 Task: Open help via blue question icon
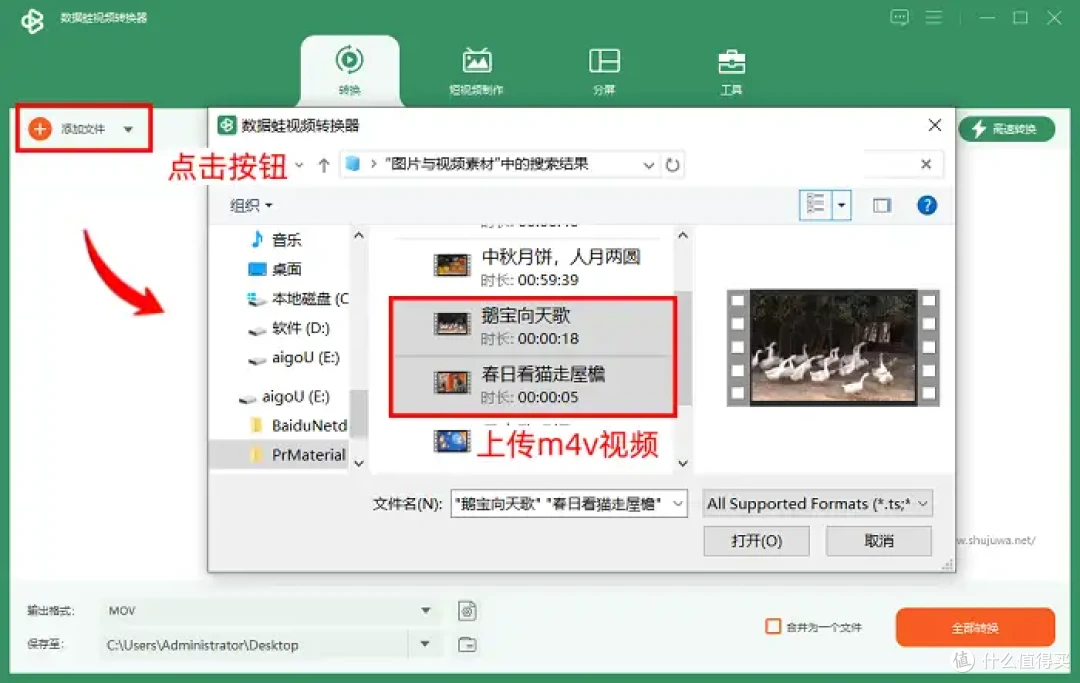926,205
